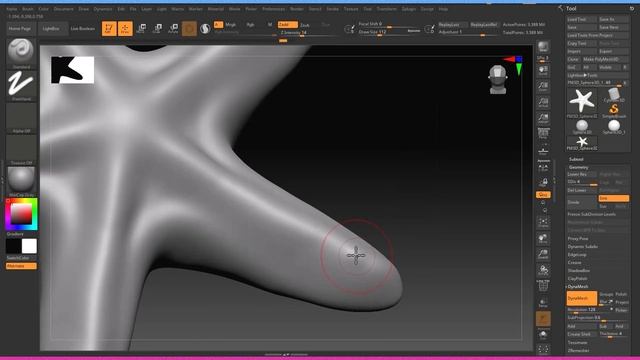Select the Move transform icon
This screenshot has width=640, height=360.
141,28
